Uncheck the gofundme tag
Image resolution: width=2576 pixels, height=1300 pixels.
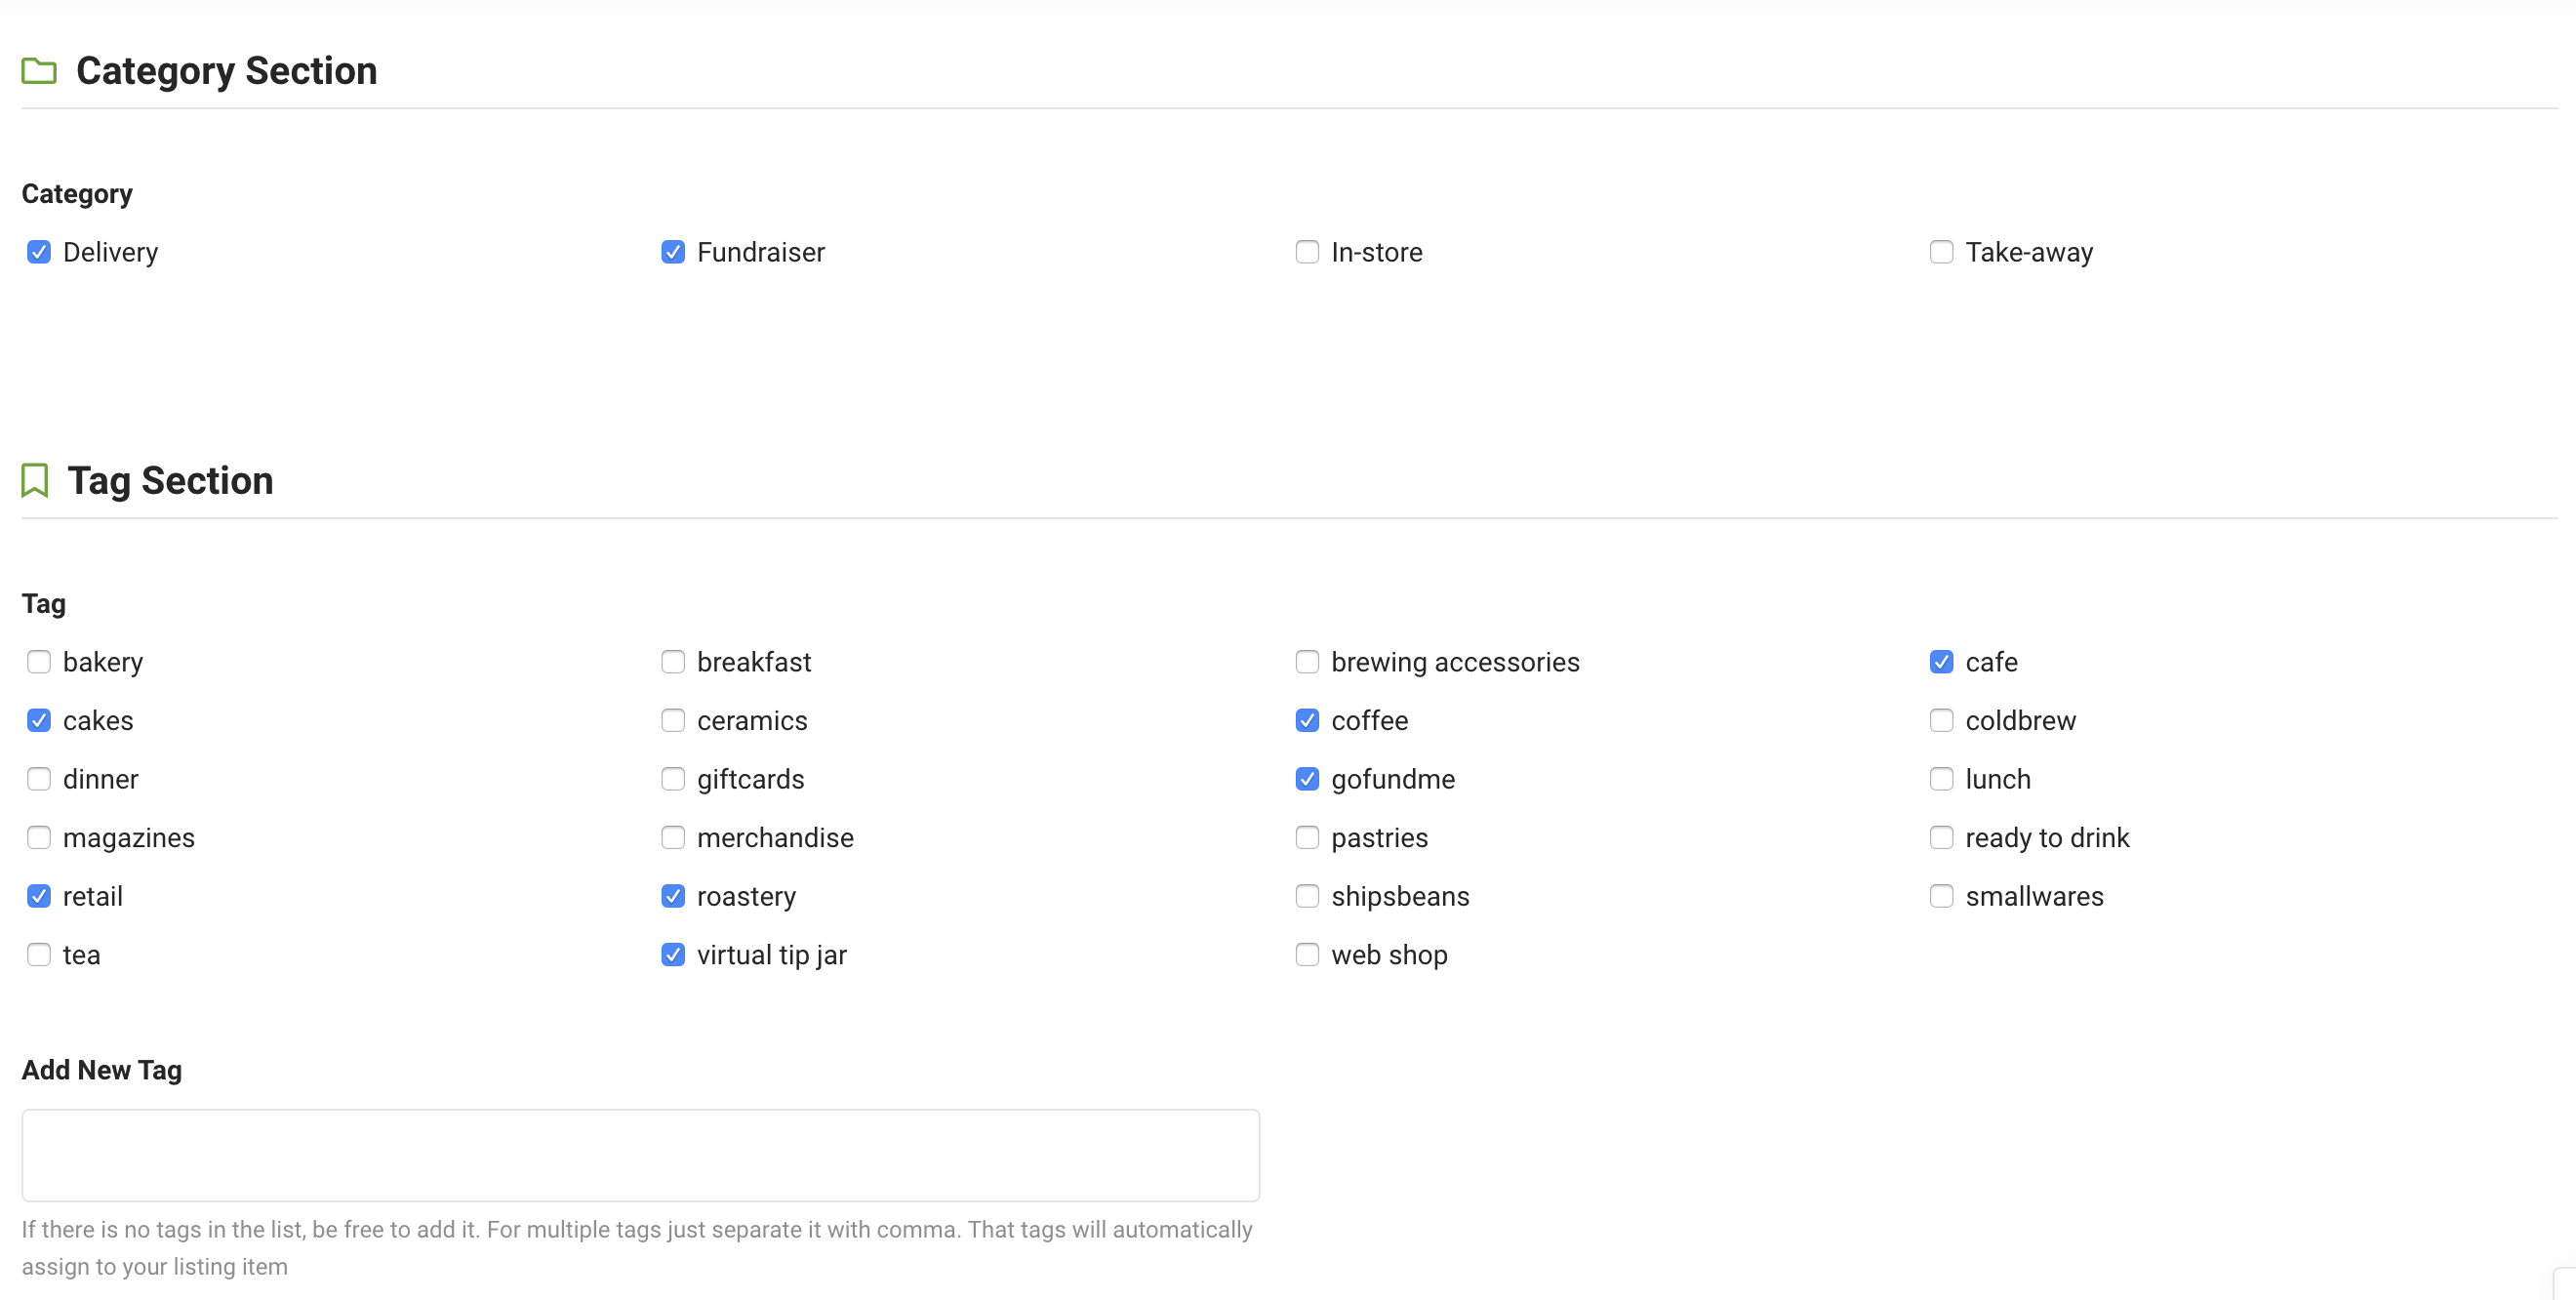[x=1307, y=779]
